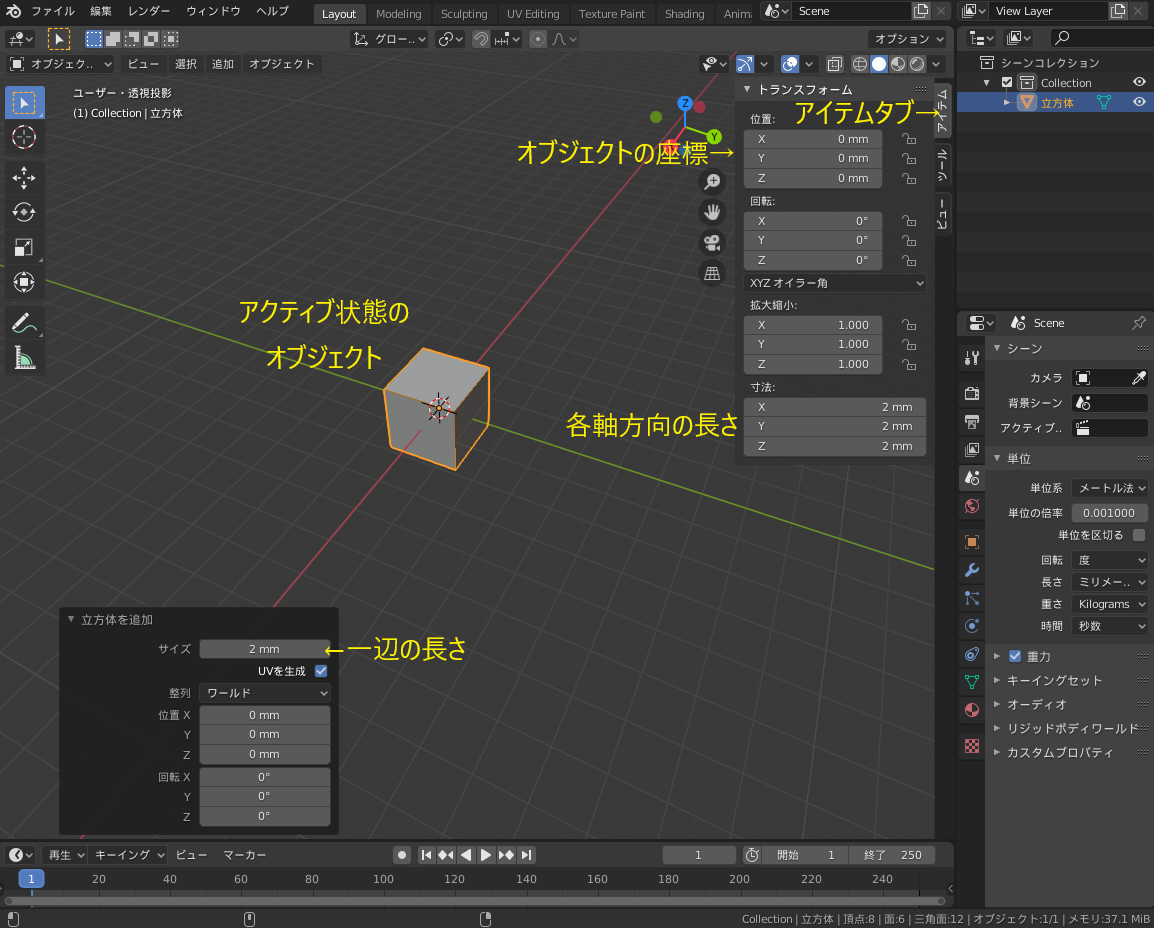The image size is (1154, 928).
Task: Lock the 位置 X value
Action: pos(910,139)
